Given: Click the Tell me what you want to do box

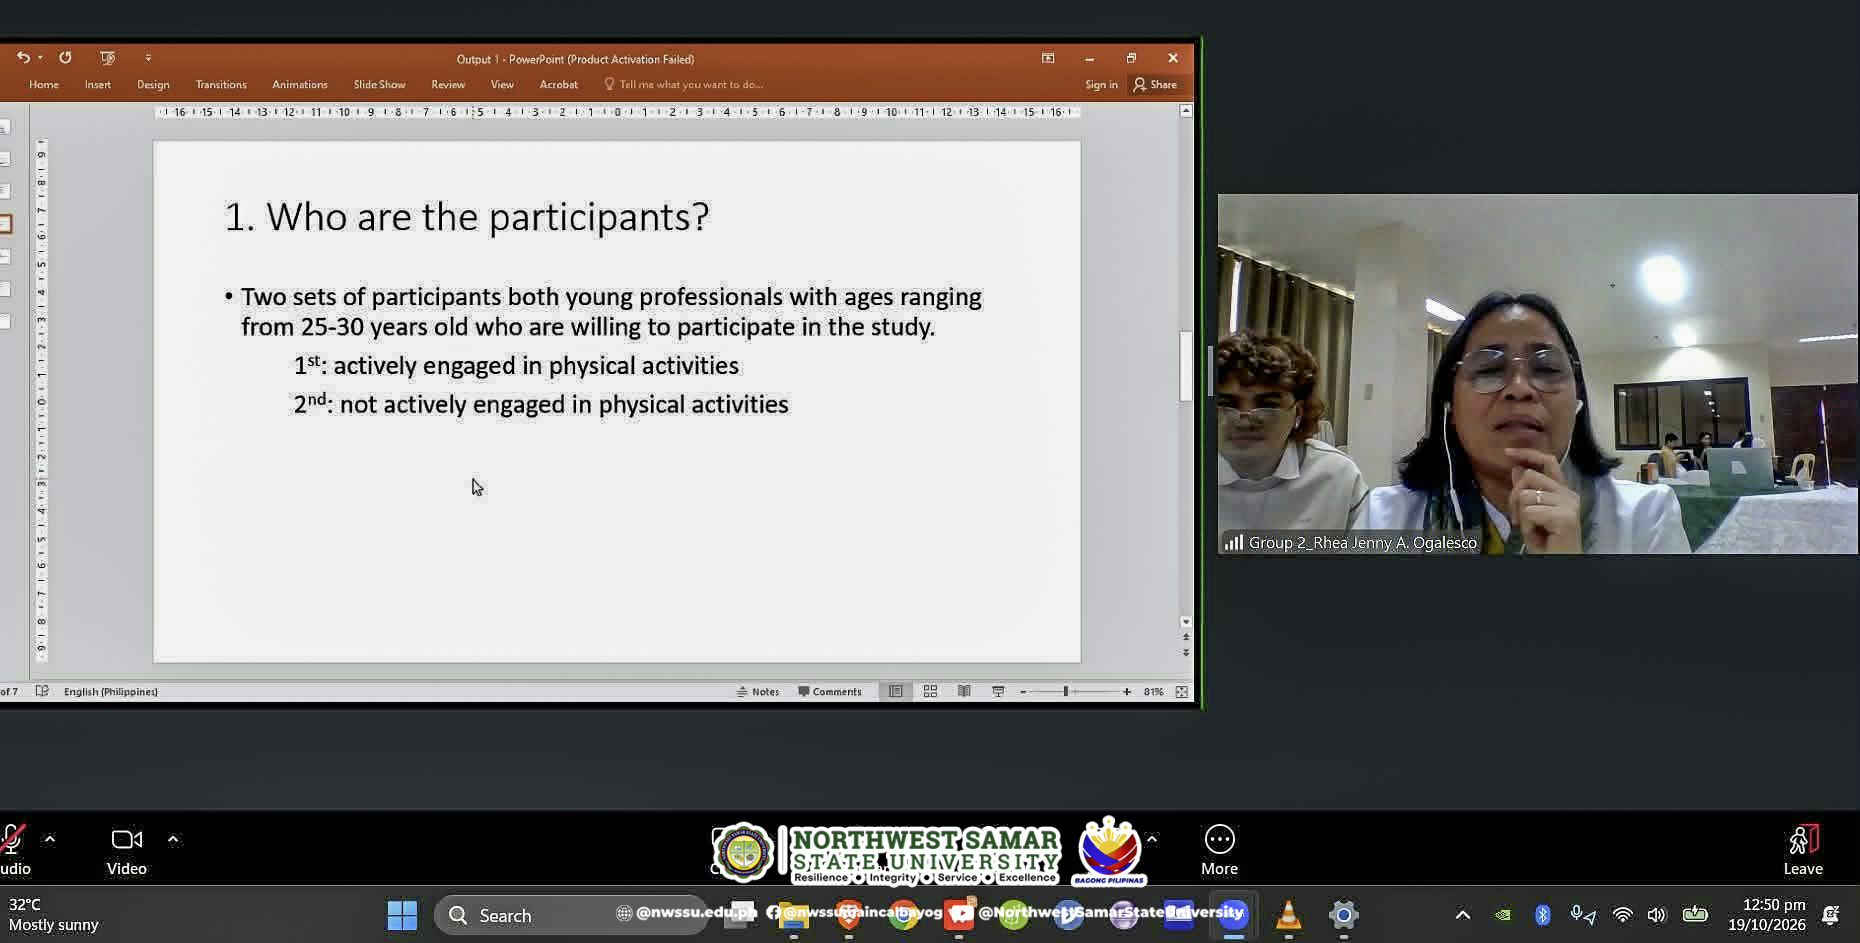Looking at the screenshot, I should pyautogui.click(x=684, y=85).
